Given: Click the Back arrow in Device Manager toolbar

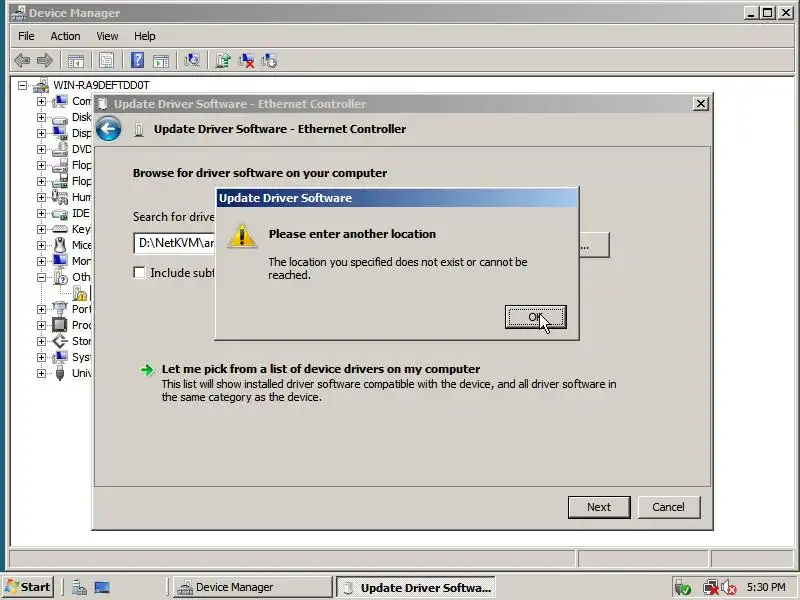Looking at the screenshot, I should pyautogui.click(x=22, y=61).
